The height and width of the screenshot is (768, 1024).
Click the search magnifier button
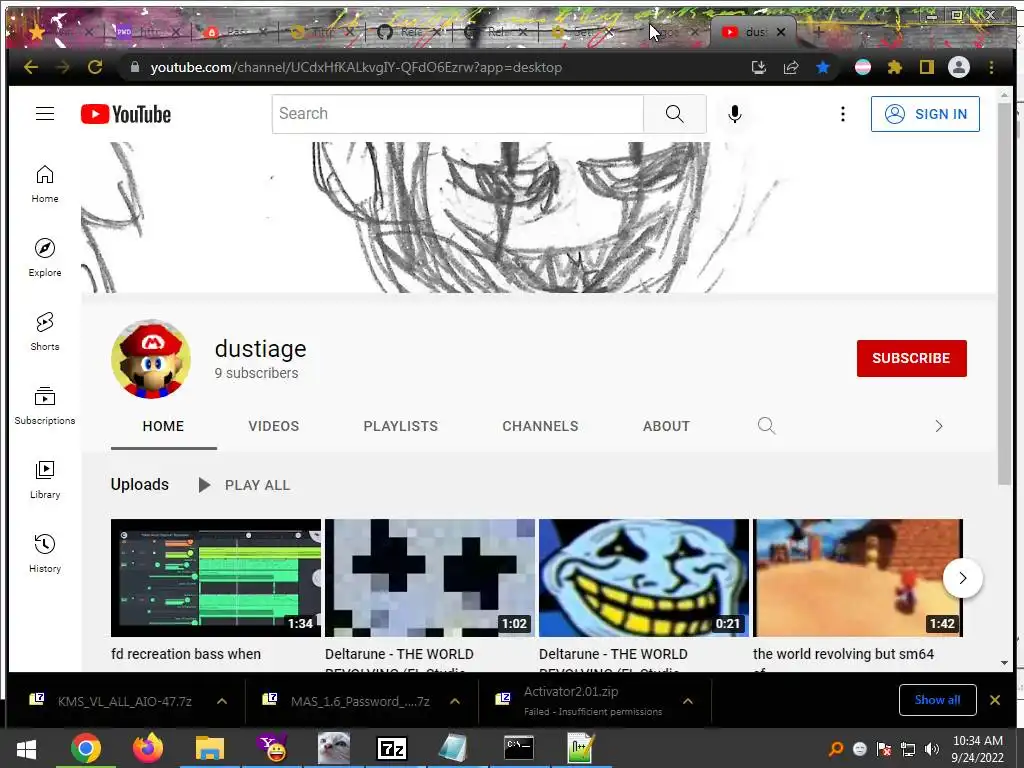pos(675,114)
